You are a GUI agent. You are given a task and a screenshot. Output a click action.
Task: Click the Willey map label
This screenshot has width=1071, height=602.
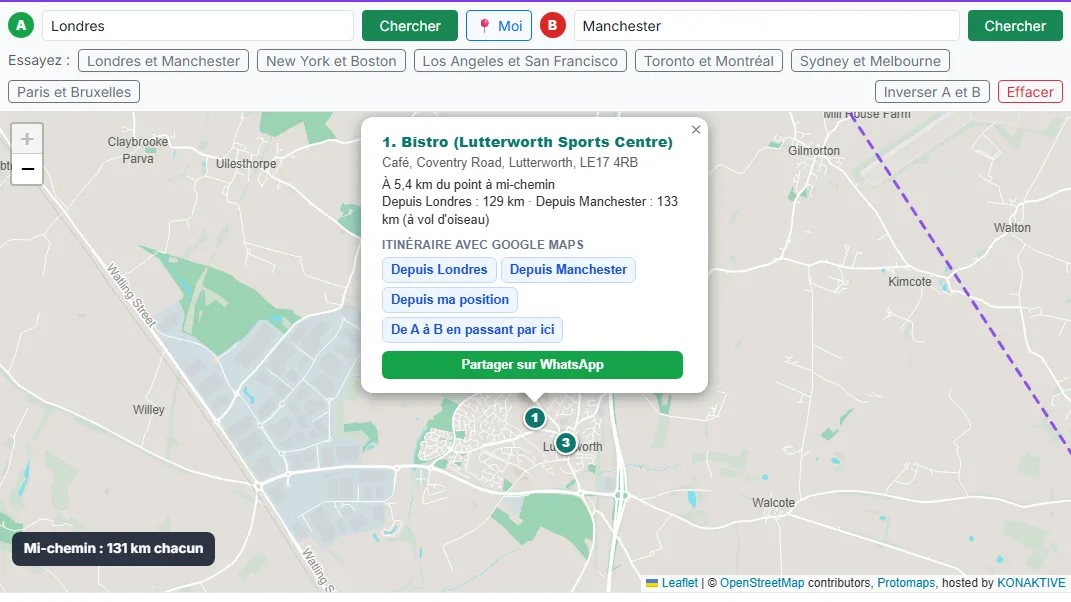click(148, 409)
